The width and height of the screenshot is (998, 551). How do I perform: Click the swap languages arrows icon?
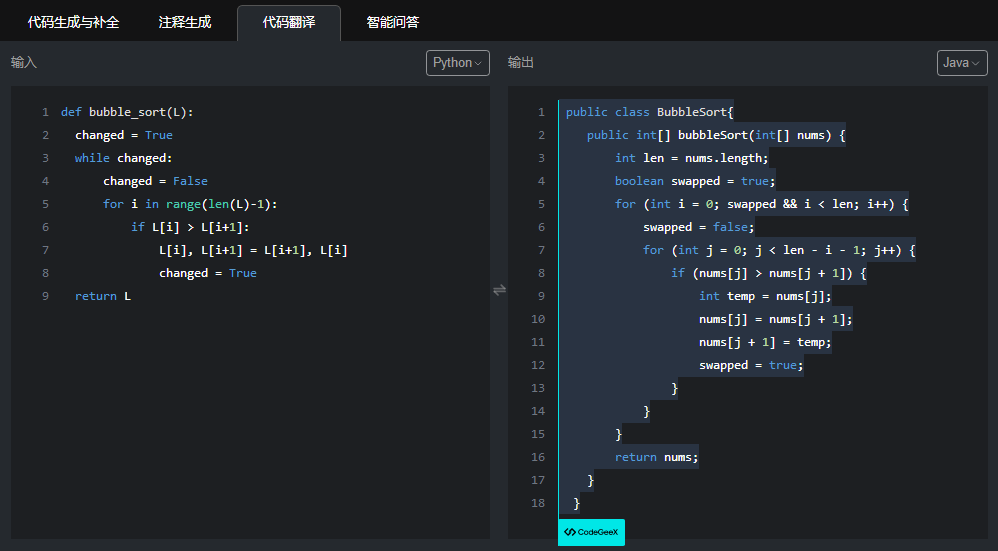coord(499,290)
